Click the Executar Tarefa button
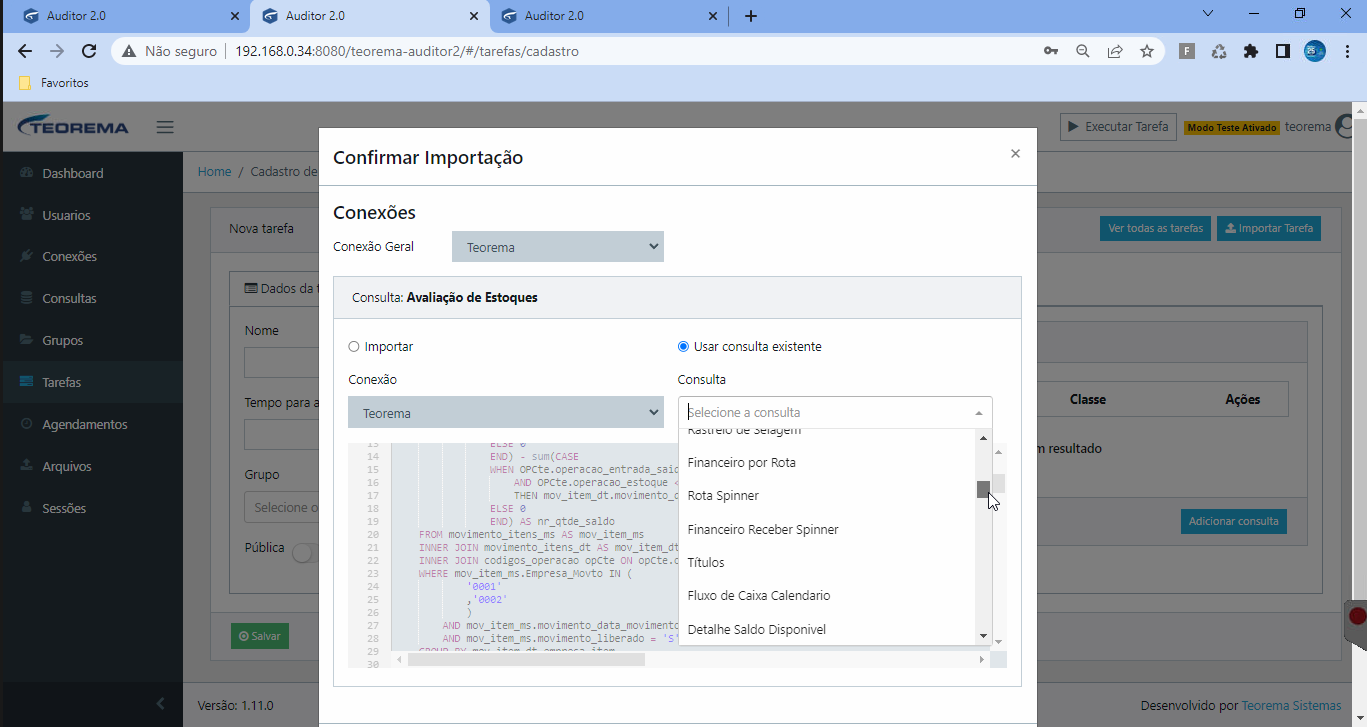 1118,127
